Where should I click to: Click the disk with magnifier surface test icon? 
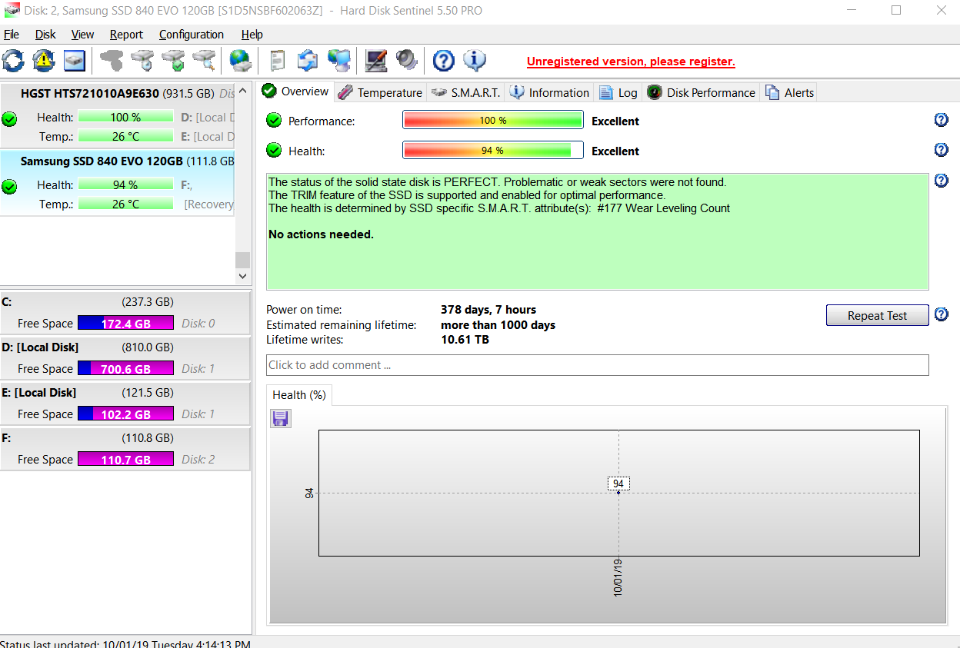(x=204, y=61)
